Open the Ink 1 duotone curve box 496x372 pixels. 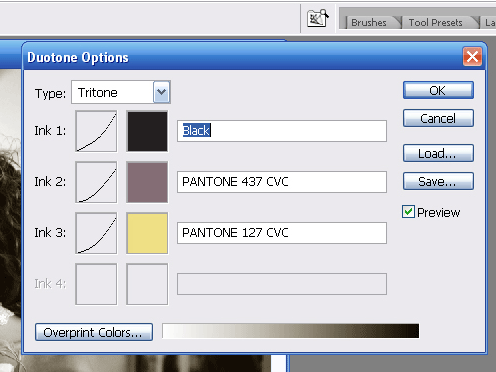(96, 131)
